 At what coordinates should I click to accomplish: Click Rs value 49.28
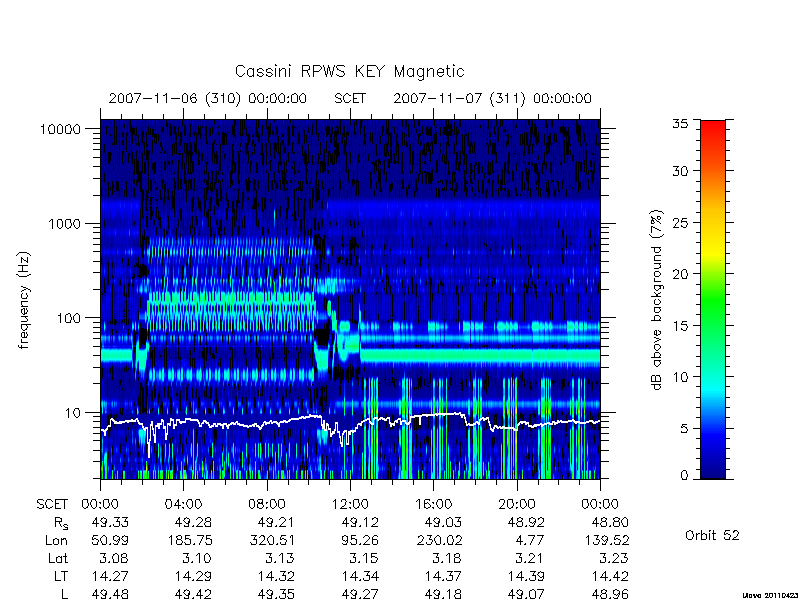click(x=193, y=522)
